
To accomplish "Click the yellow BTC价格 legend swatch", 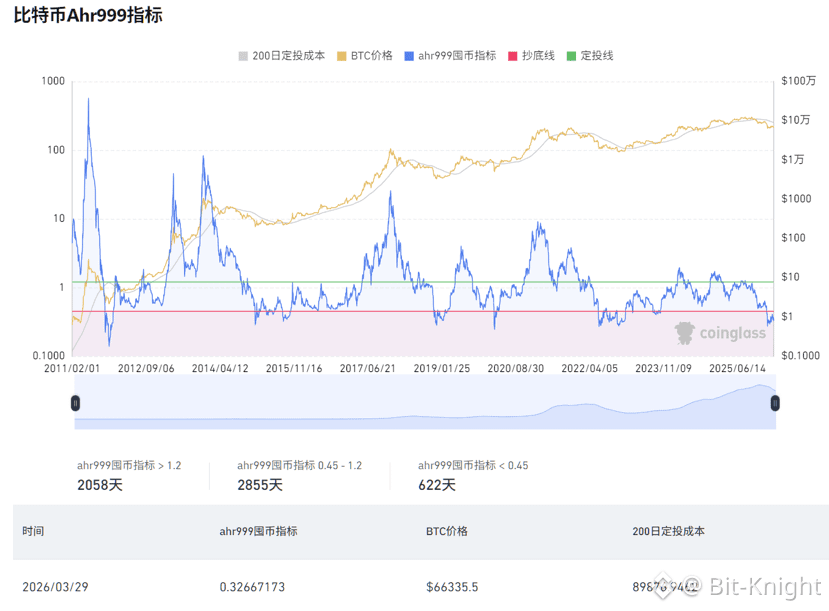I will tap(342, 56).
